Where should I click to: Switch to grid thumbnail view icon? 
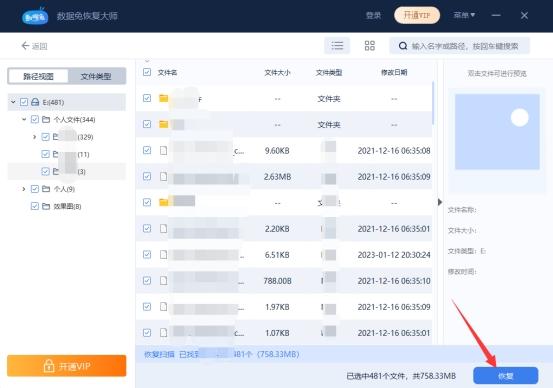tap(369, 46)
